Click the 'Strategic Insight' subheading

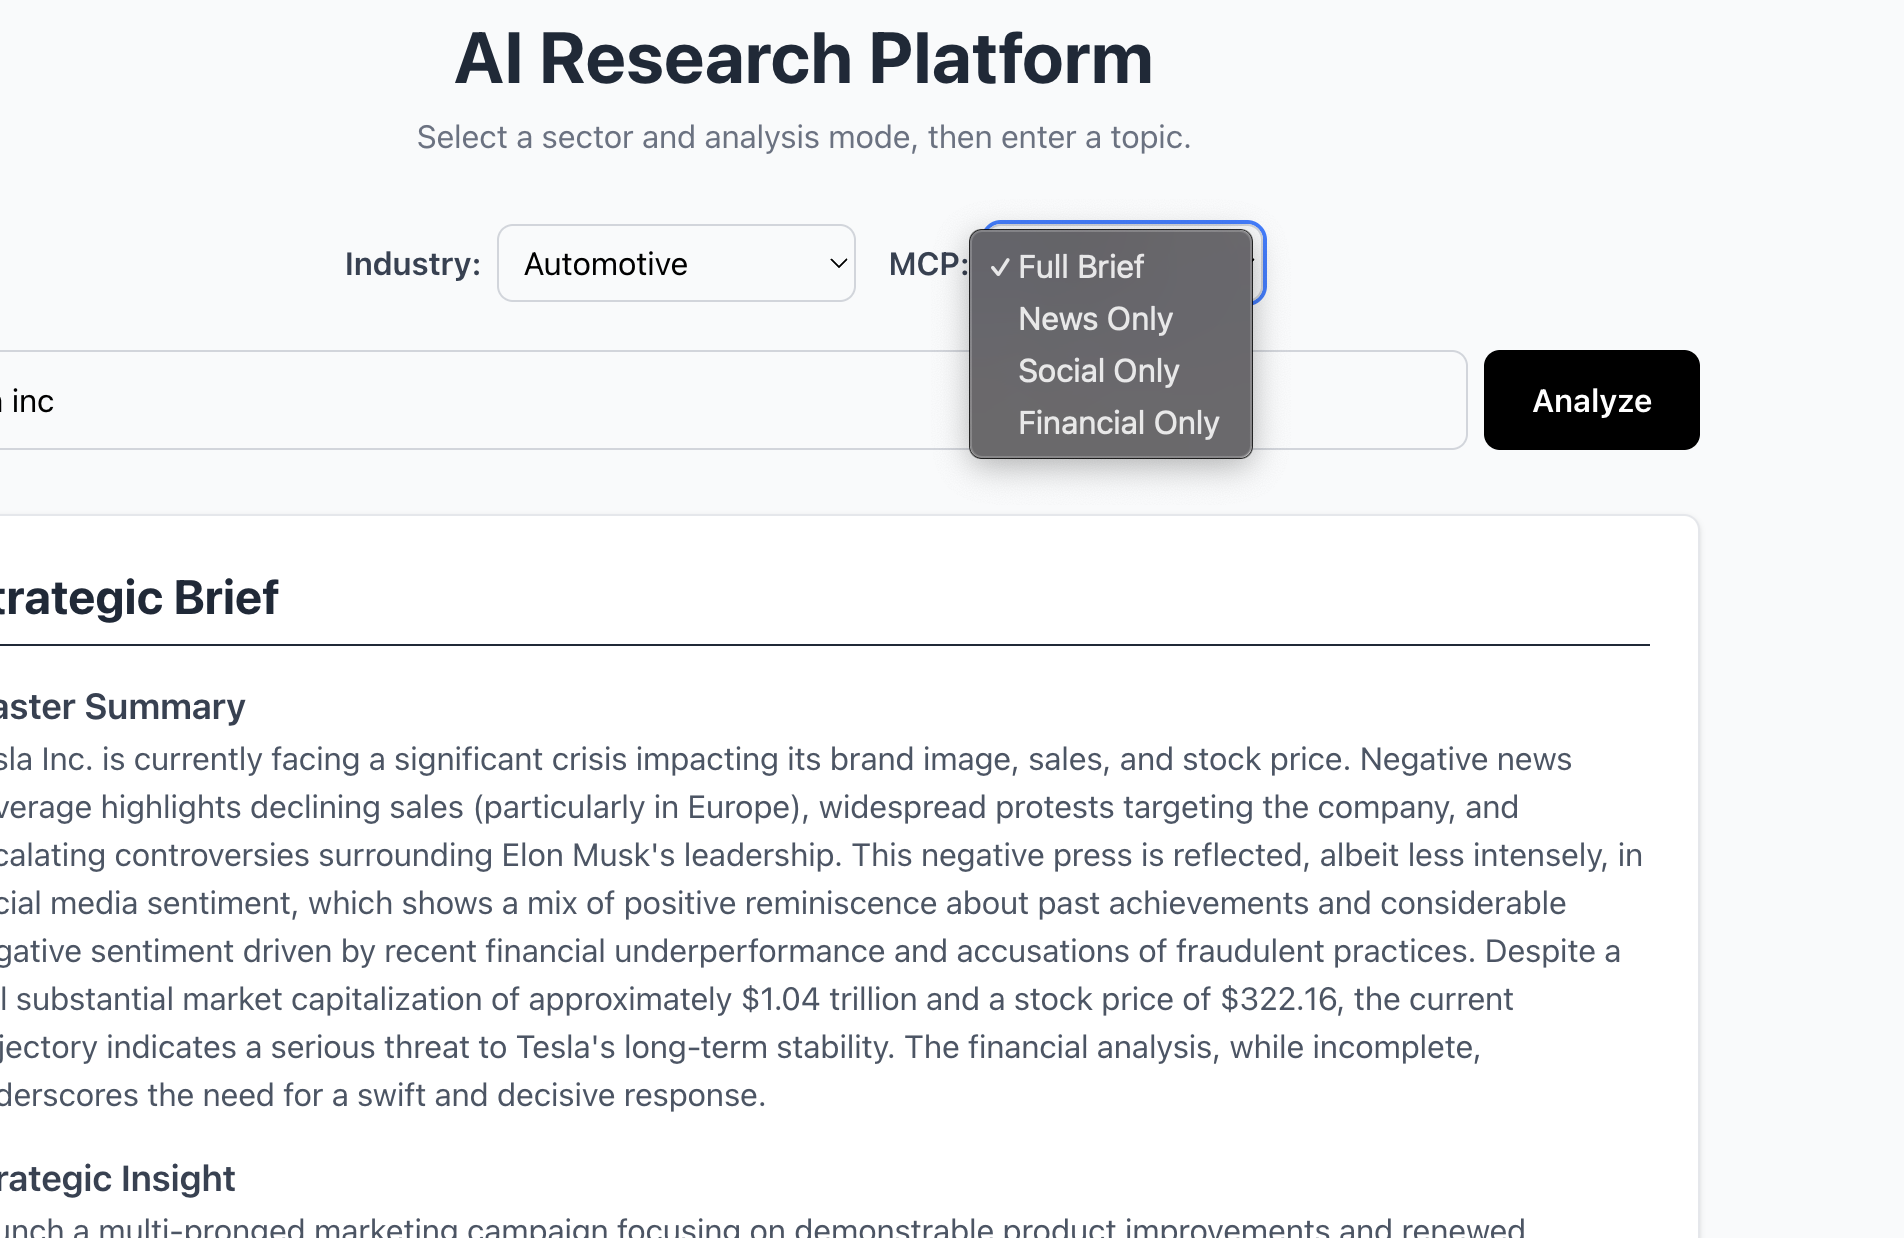pos(117,1179)
